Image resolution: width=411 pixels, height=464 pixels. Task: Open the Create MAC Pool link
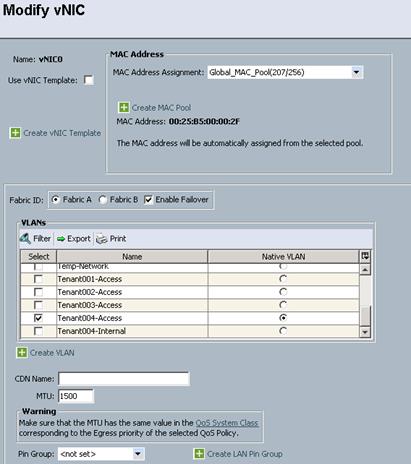pos(161,108)
